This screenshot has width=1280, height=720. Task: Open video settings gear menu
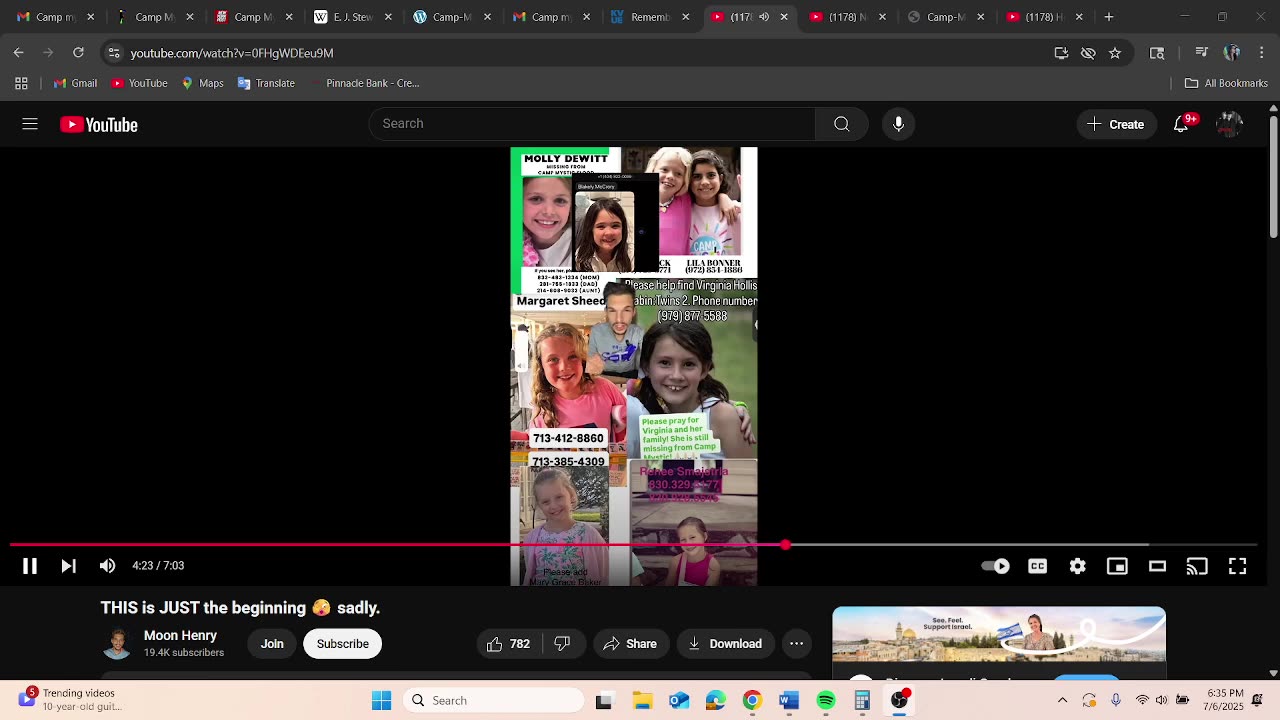pyautogui.click(x=1077, y=566)
